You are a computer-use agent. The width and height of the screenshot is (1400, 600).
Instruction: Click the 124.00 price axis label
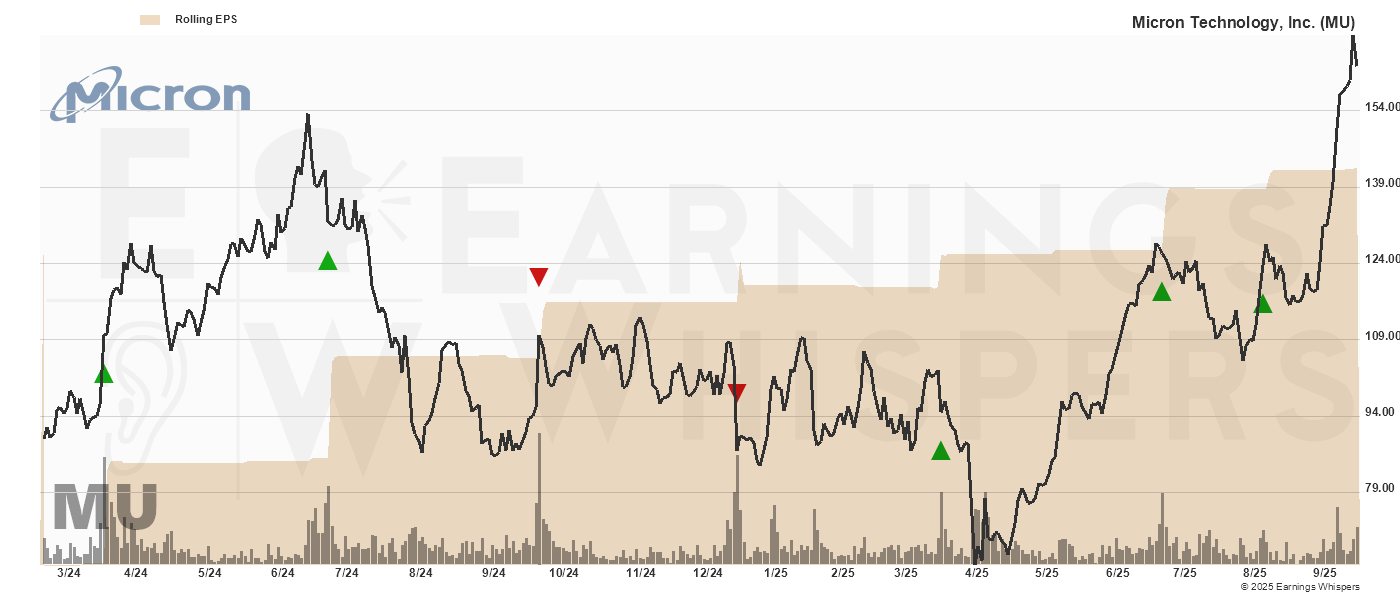click(1380, 259)
